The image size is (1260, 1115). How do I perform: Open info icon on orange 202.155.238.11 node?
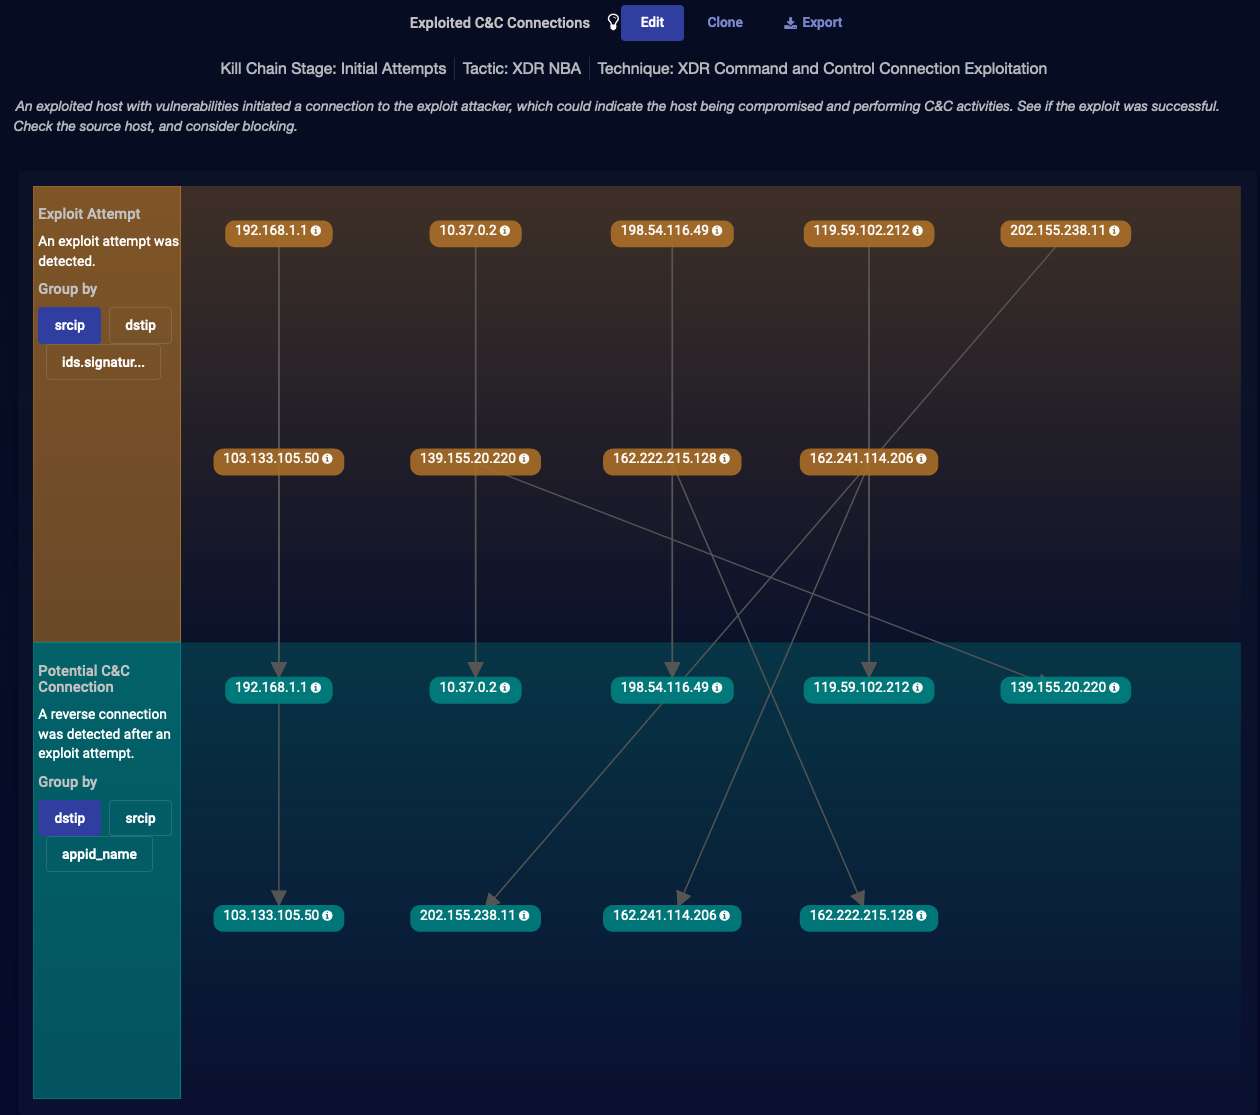[x=1114, y=231]
